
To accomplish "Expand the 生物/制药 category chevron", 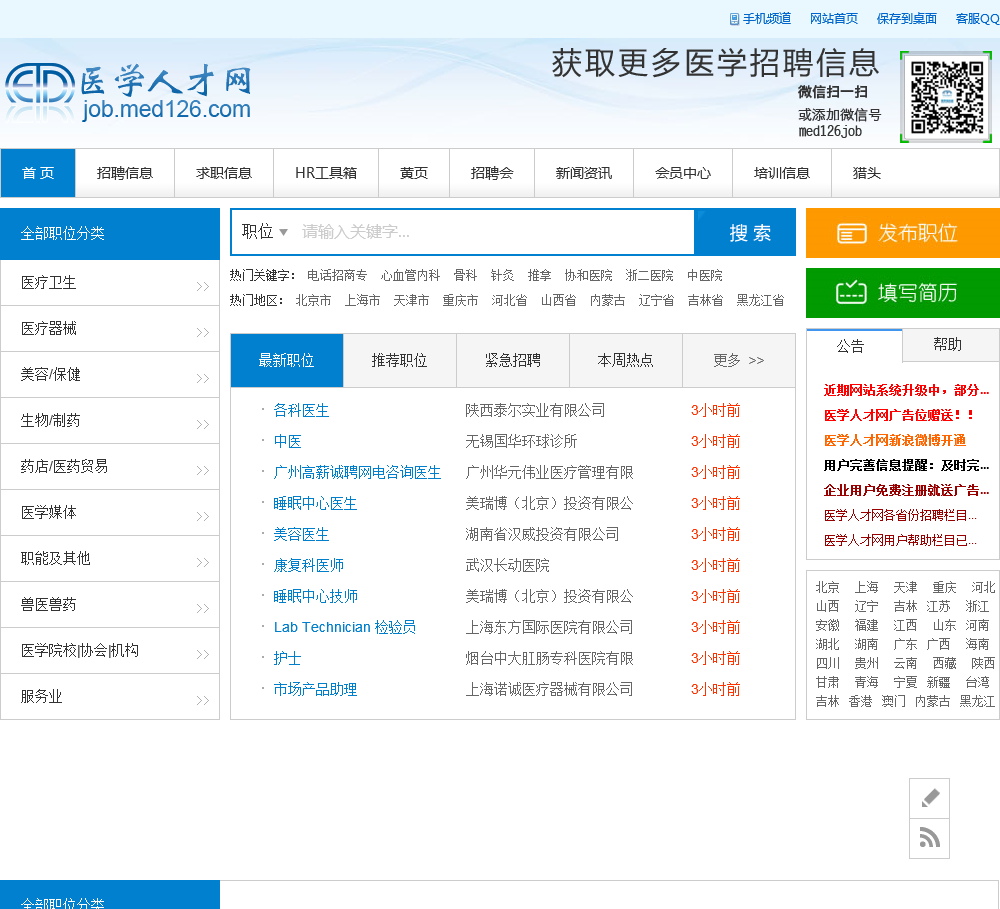I will [202, 424].
